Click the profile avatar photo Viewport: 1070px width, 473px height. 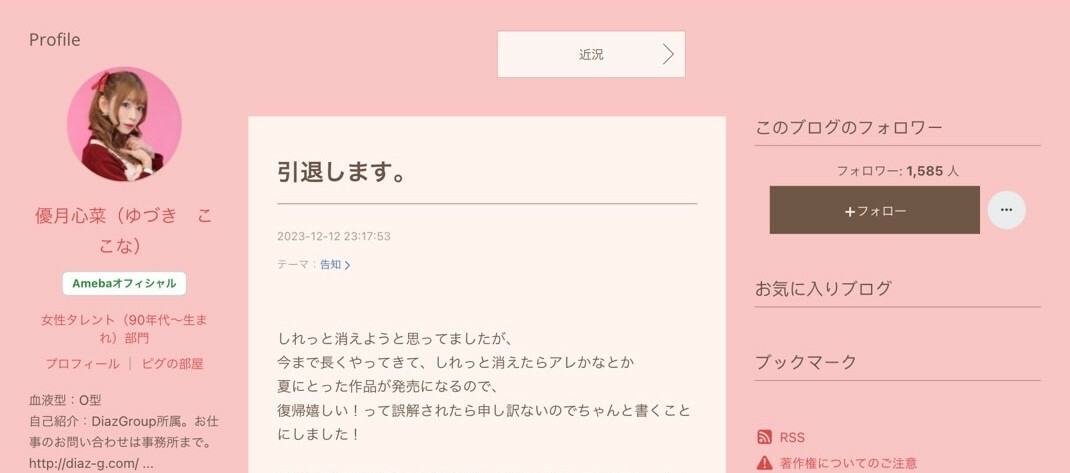point(124,124)
